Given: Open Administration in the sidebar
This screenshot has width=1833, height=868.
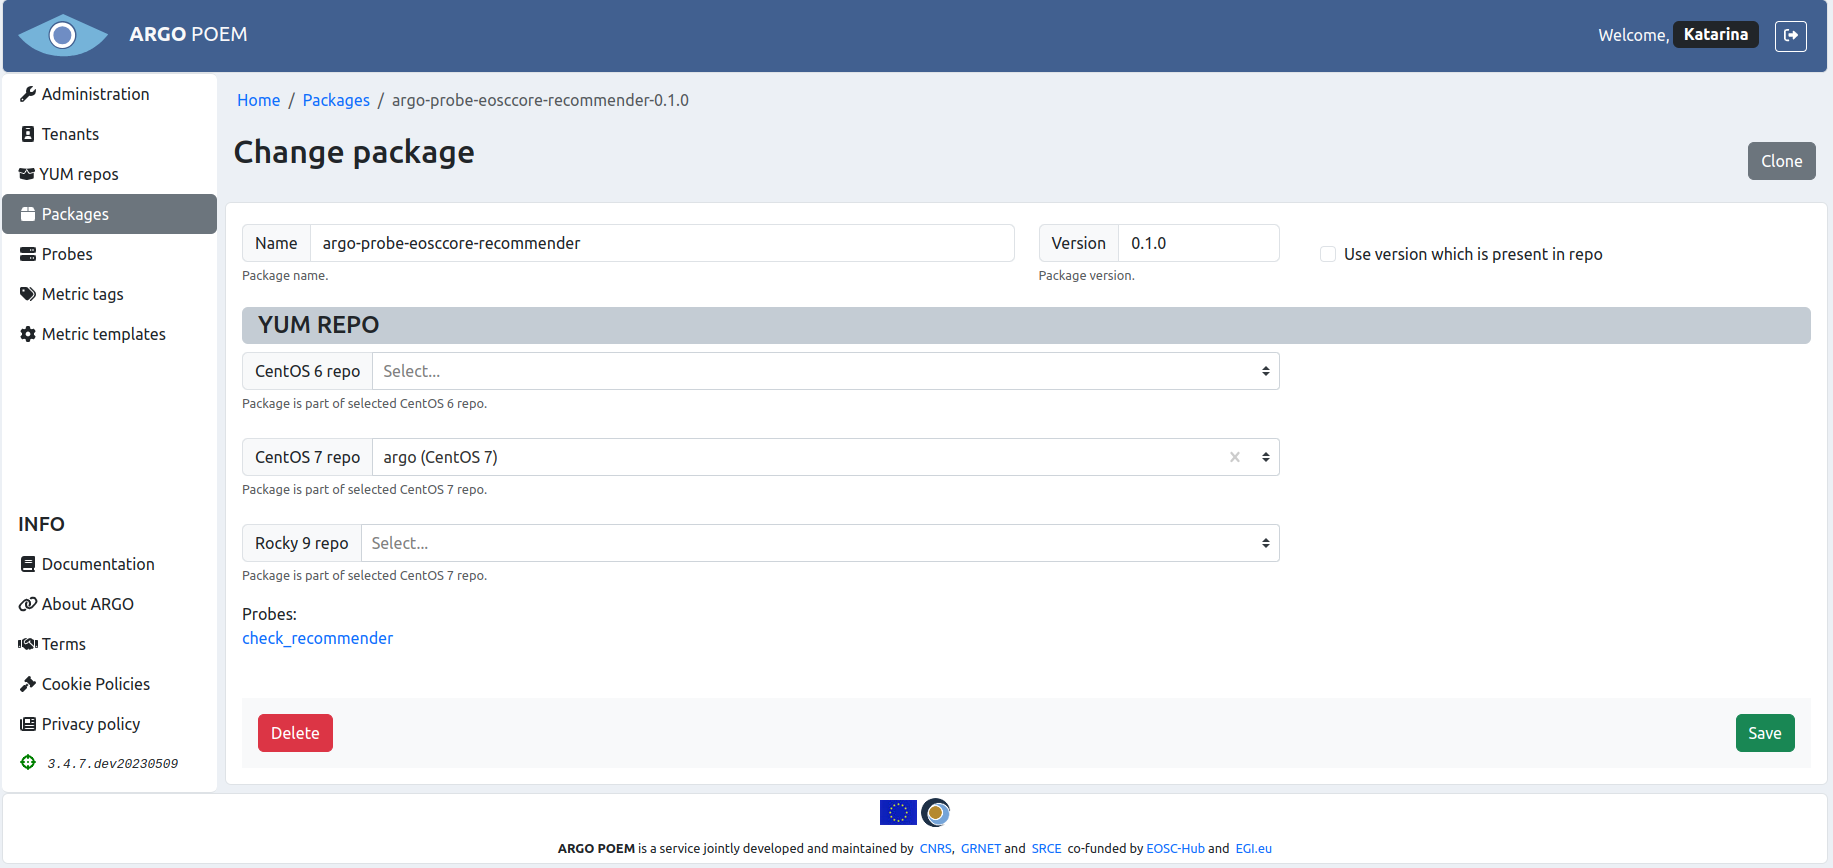Looking at the screenshot, I should (110, 94).
